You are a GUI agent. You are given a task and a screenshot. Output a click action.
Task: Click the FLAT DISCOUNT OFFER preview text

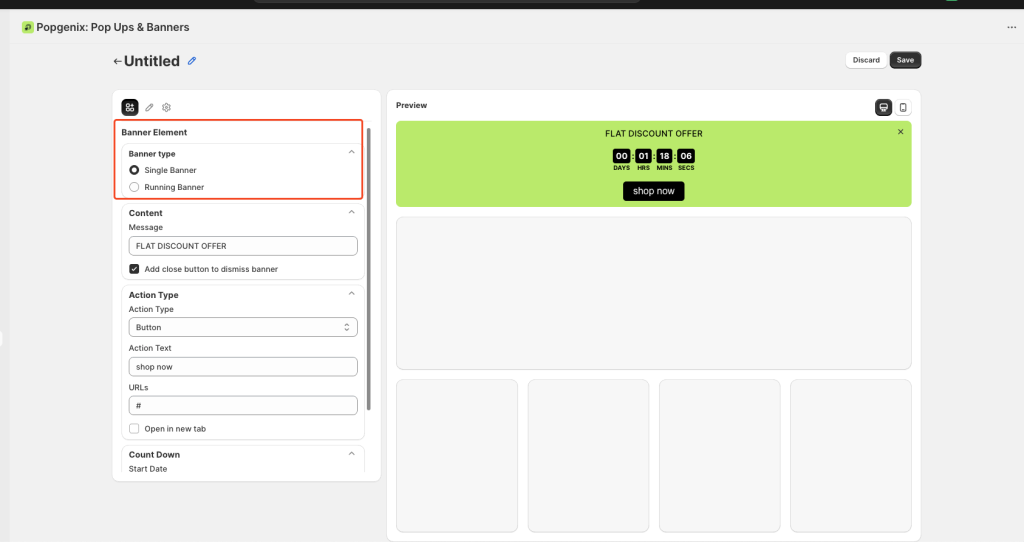point(654,134)
